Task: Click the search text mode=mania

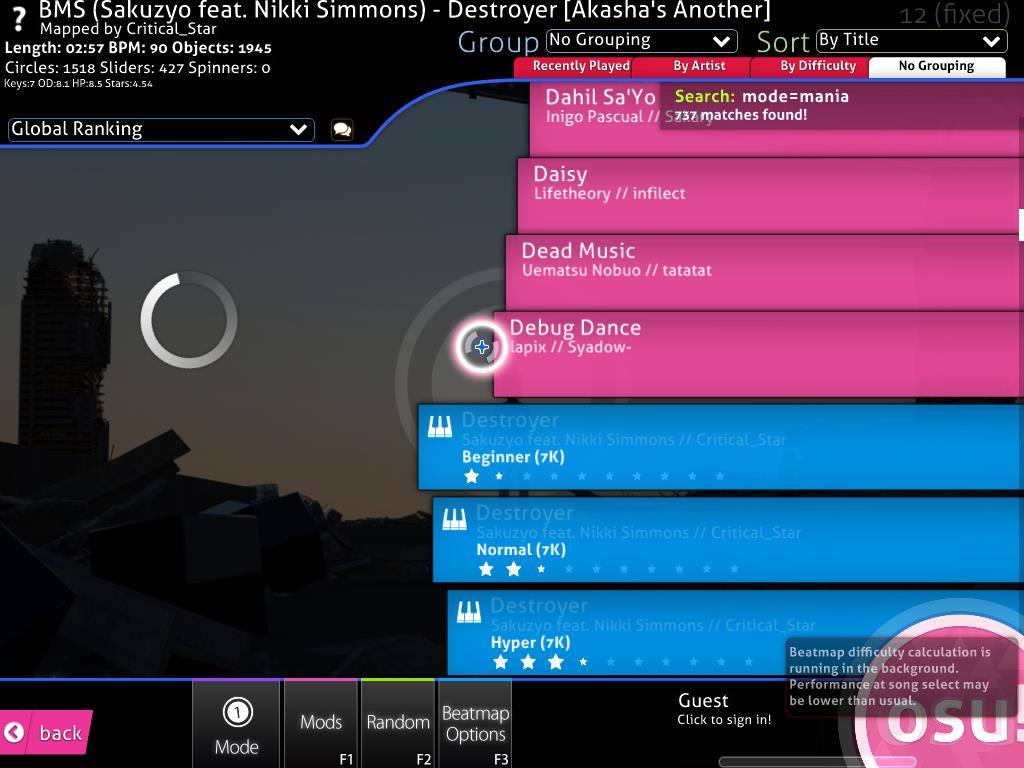Action: [795, 97]
